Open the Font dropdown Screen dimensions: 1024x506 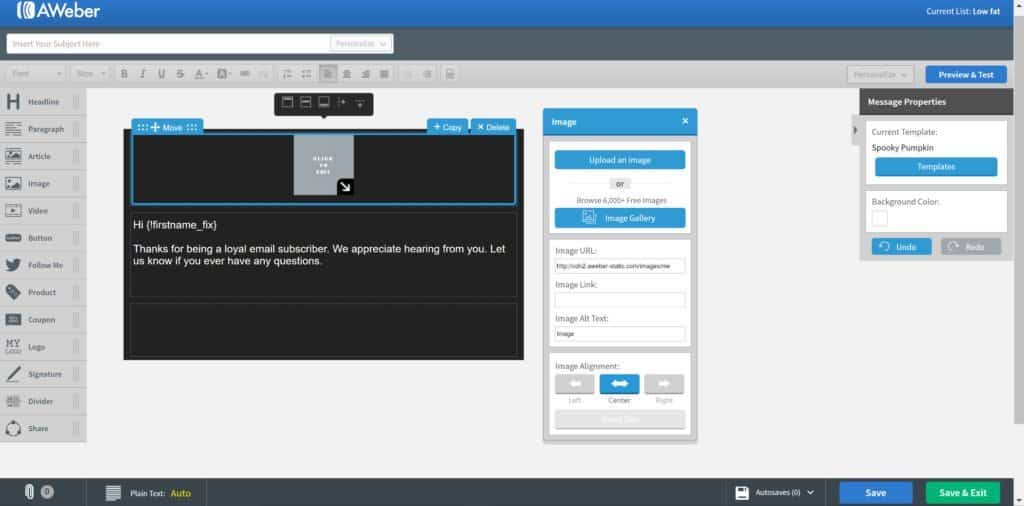[x=36, y=74]
